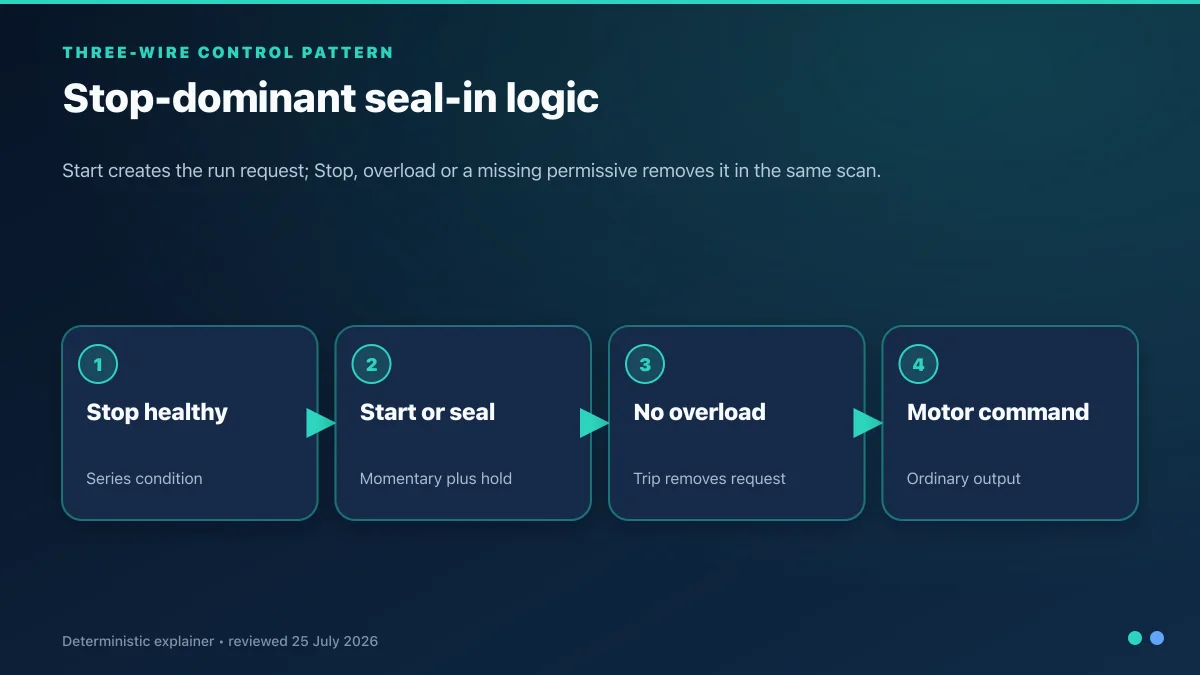Image resolution: width=1200 pixels, height=675 pixels.
Task: Click the Trip removes request caption
Action: pos(709,478)
